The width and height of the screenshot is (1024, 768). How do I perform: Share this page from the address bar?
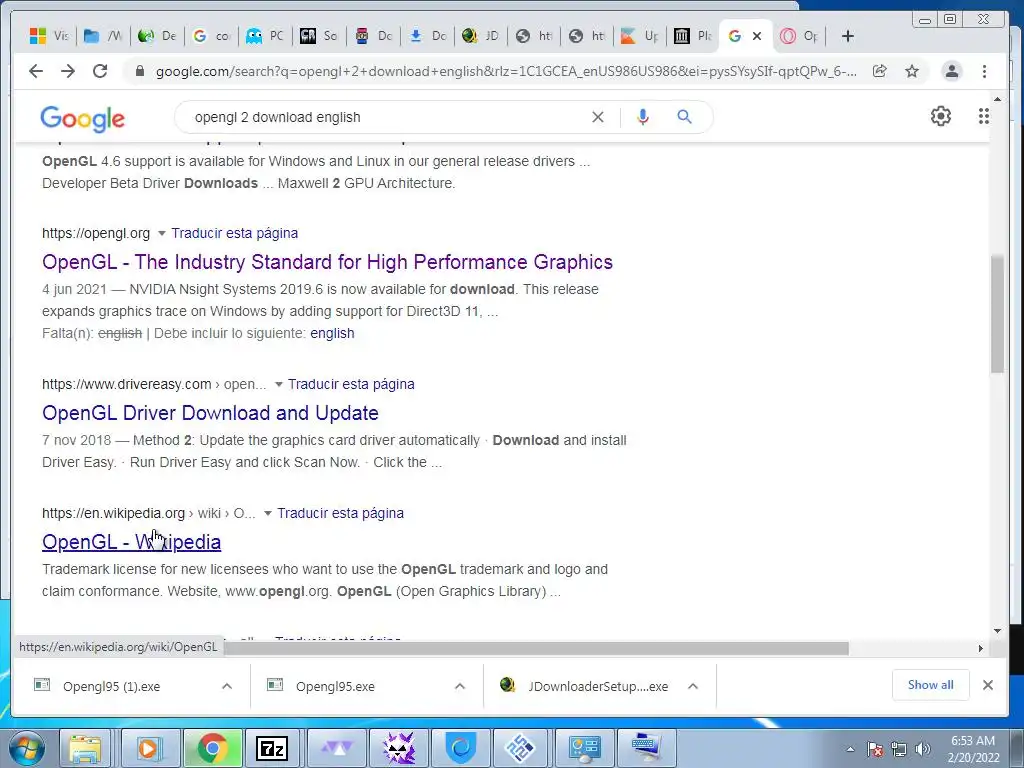(880, 71)
